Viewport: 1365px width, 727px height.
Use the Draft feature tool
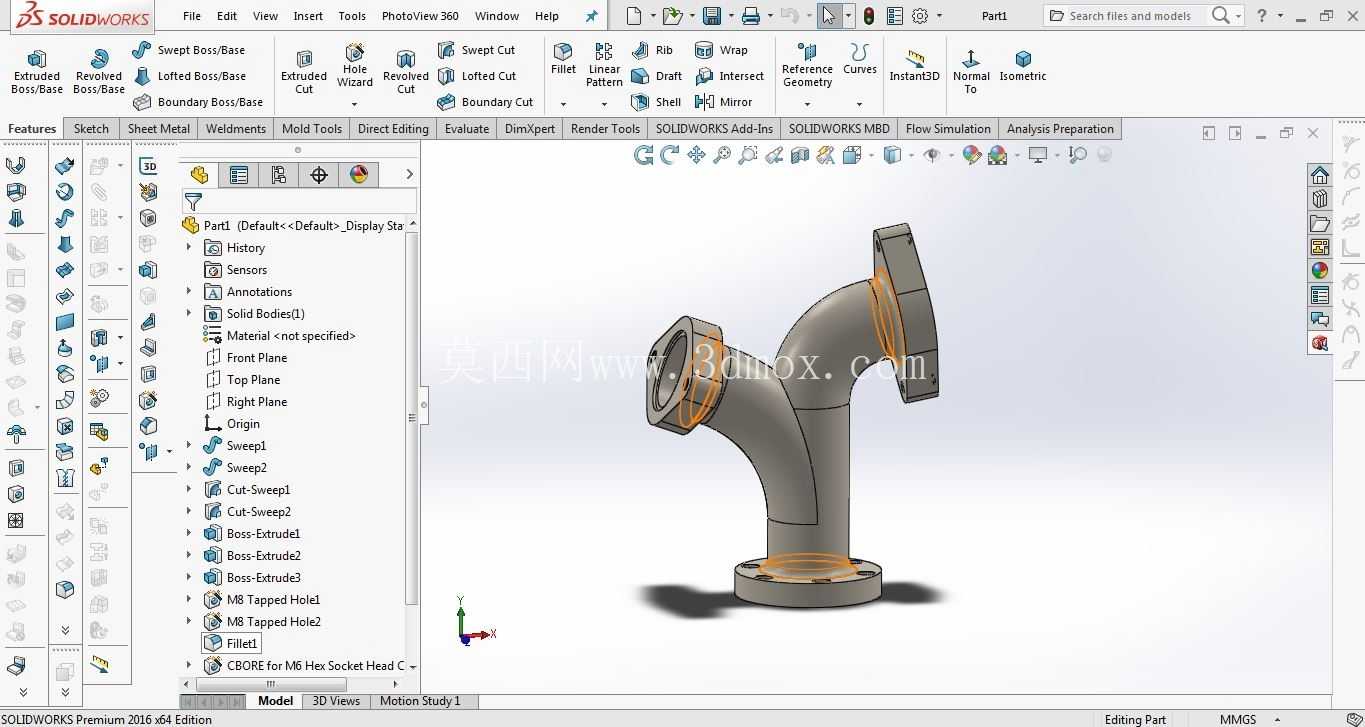(656, 76)
